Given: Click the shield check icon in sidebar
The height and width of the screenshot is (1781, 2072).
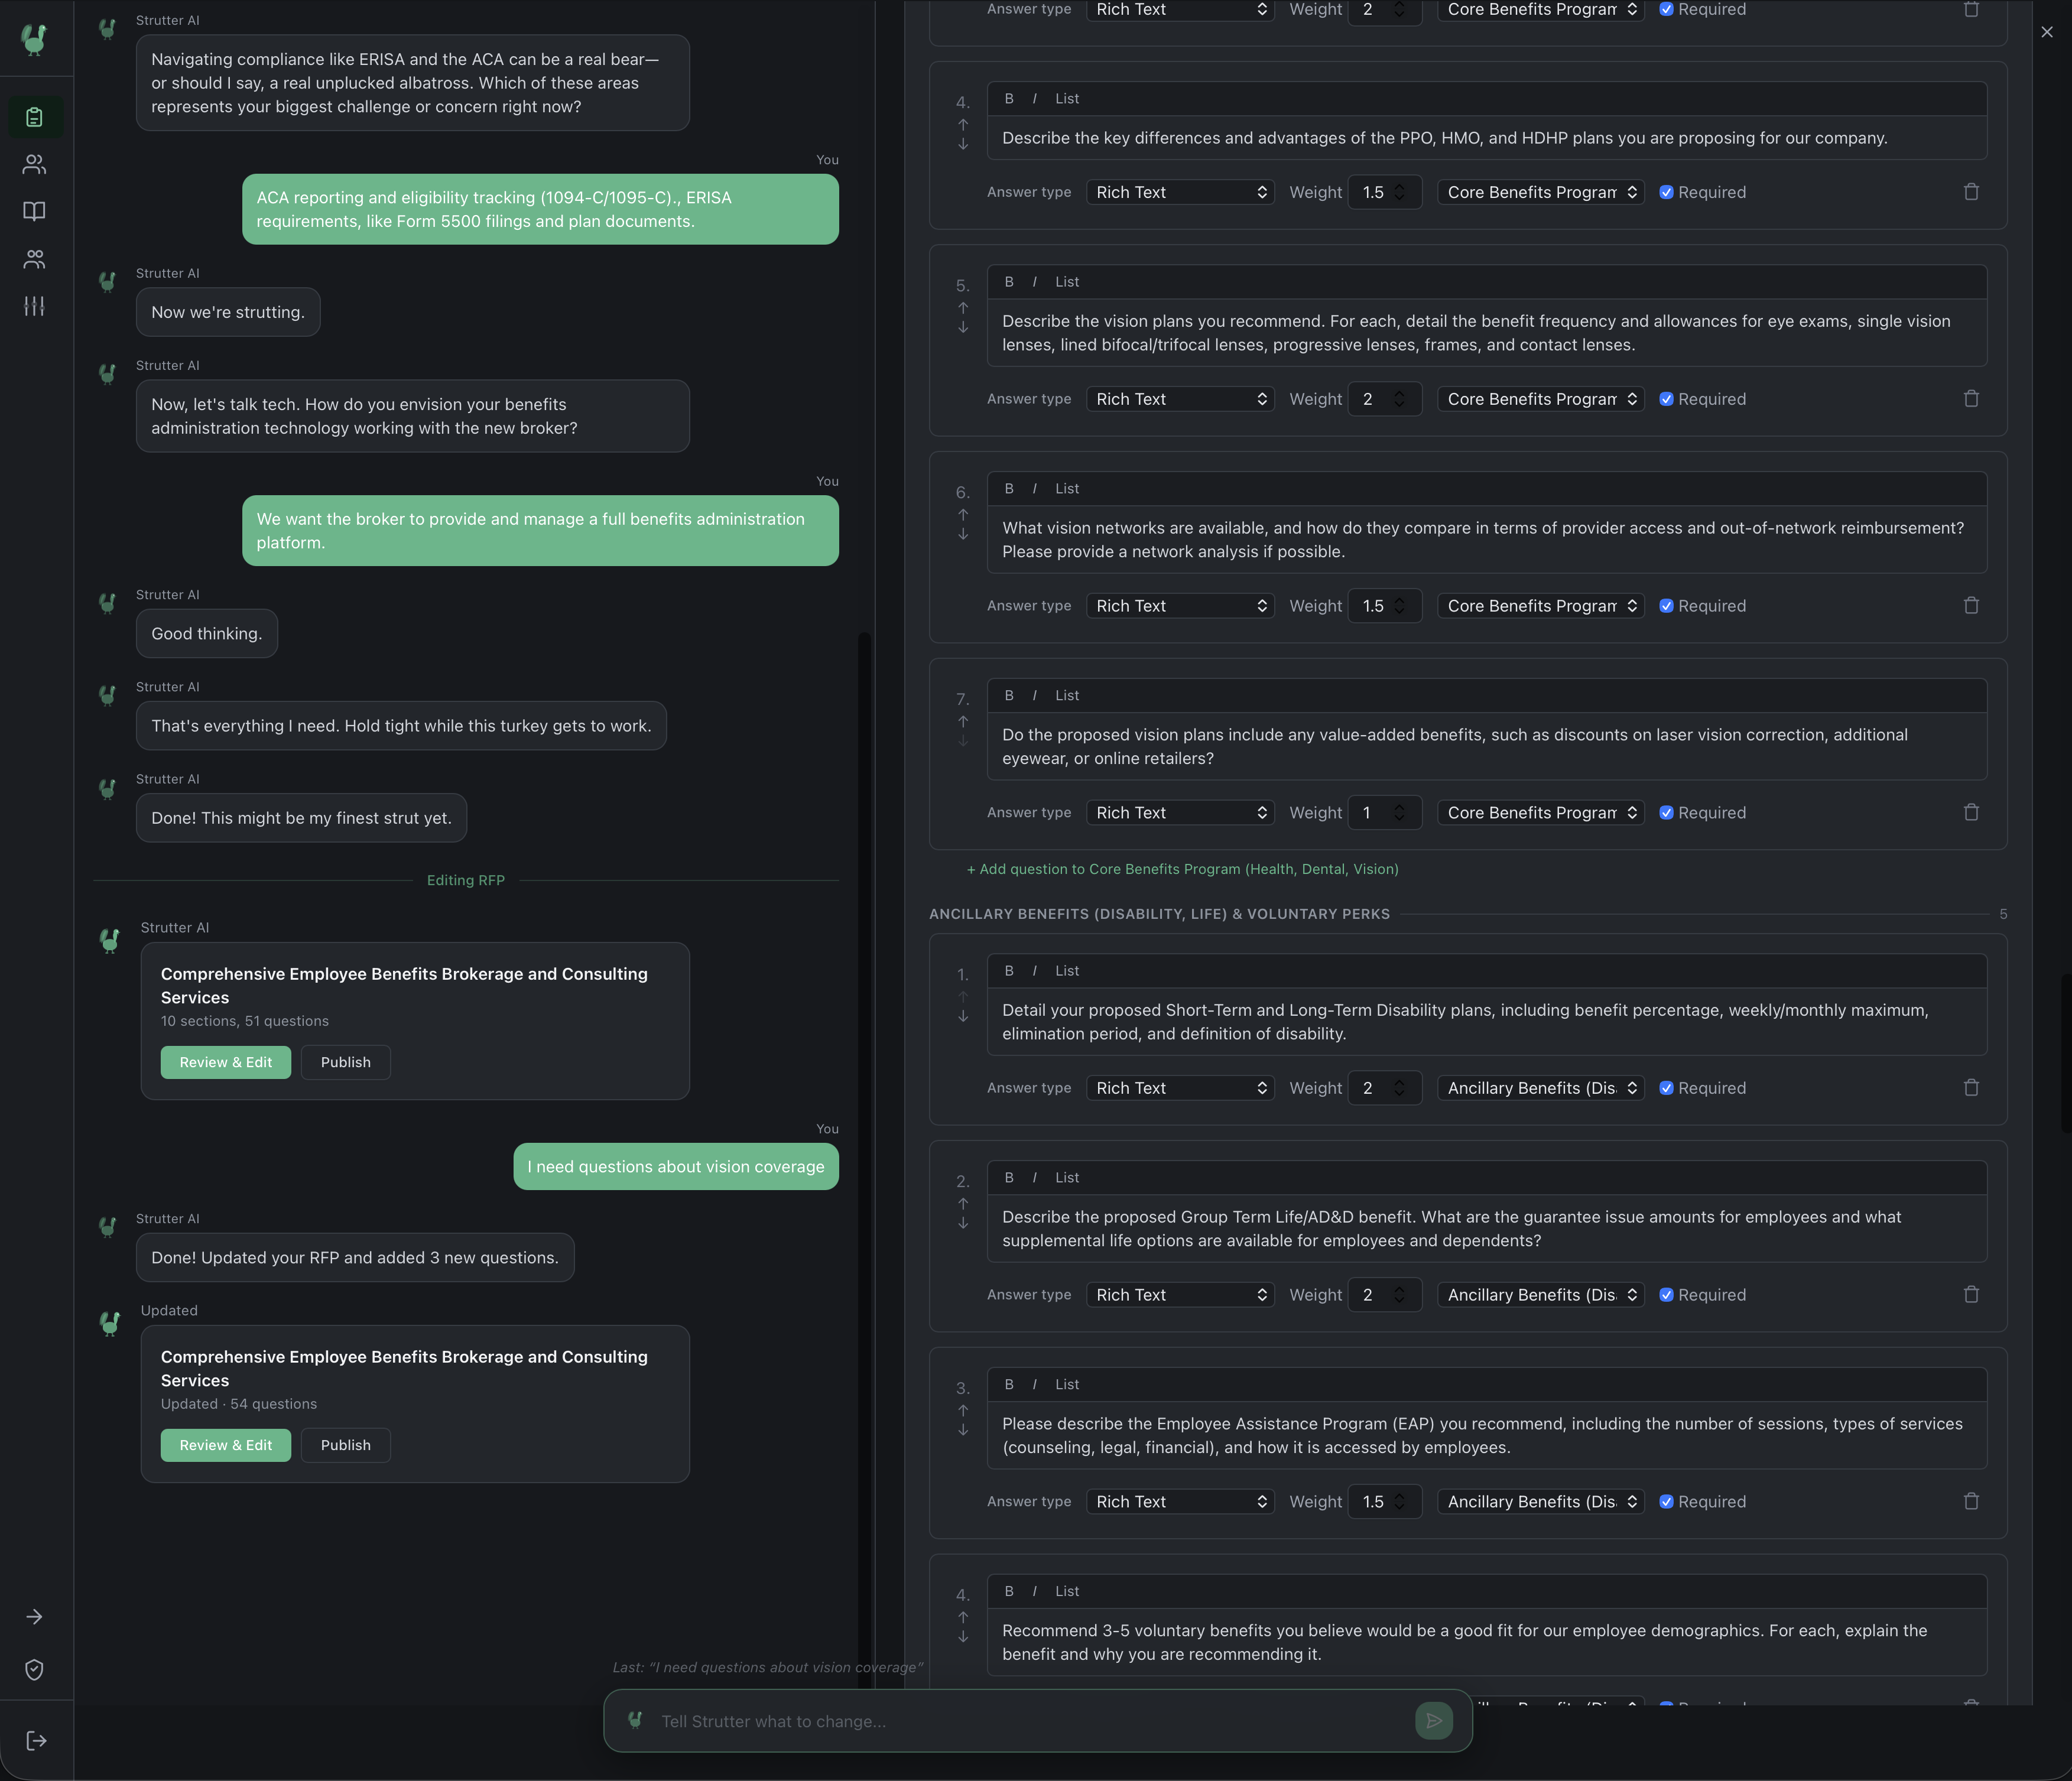Looking at the screenshot, I should 34,1669.
